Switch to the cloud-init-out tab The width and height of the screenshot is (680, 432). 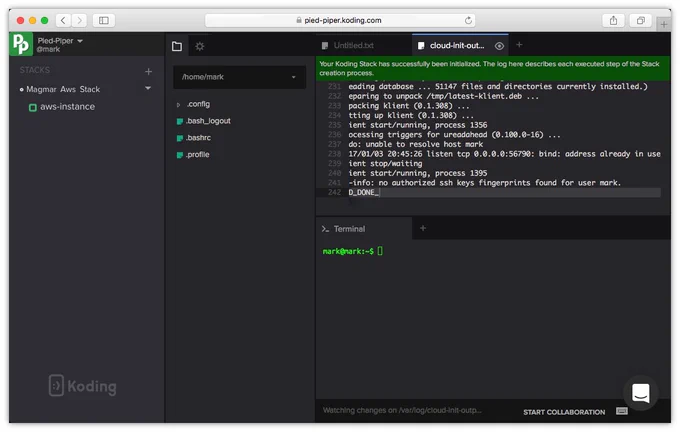457,46
